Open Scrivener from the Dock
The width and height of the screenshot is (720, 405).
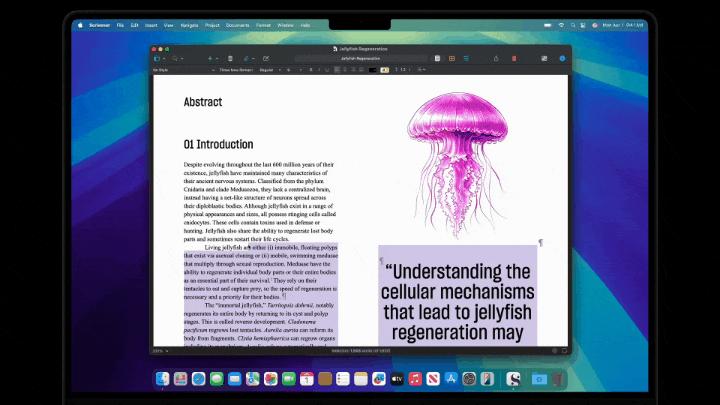tap(513, 379)
